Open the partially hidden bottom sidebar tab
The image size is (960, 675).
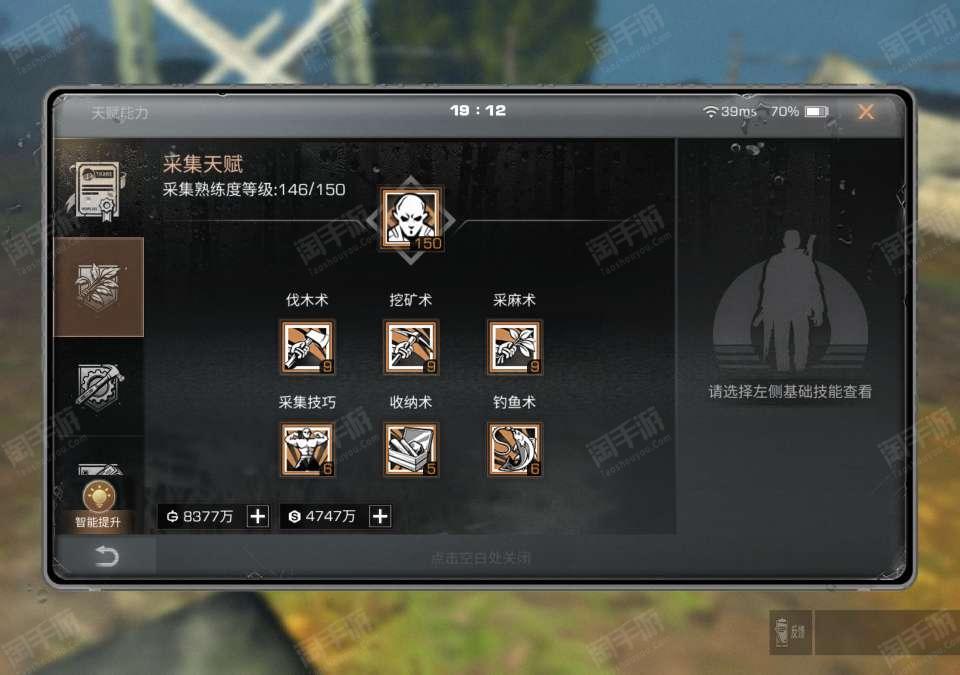click(x=100, y=470)
